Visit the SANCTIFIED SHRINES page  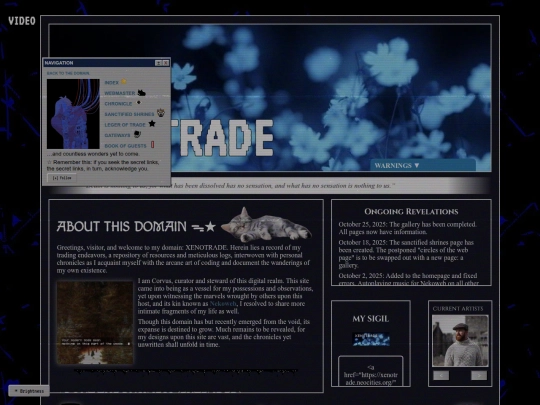click(129, 114)
